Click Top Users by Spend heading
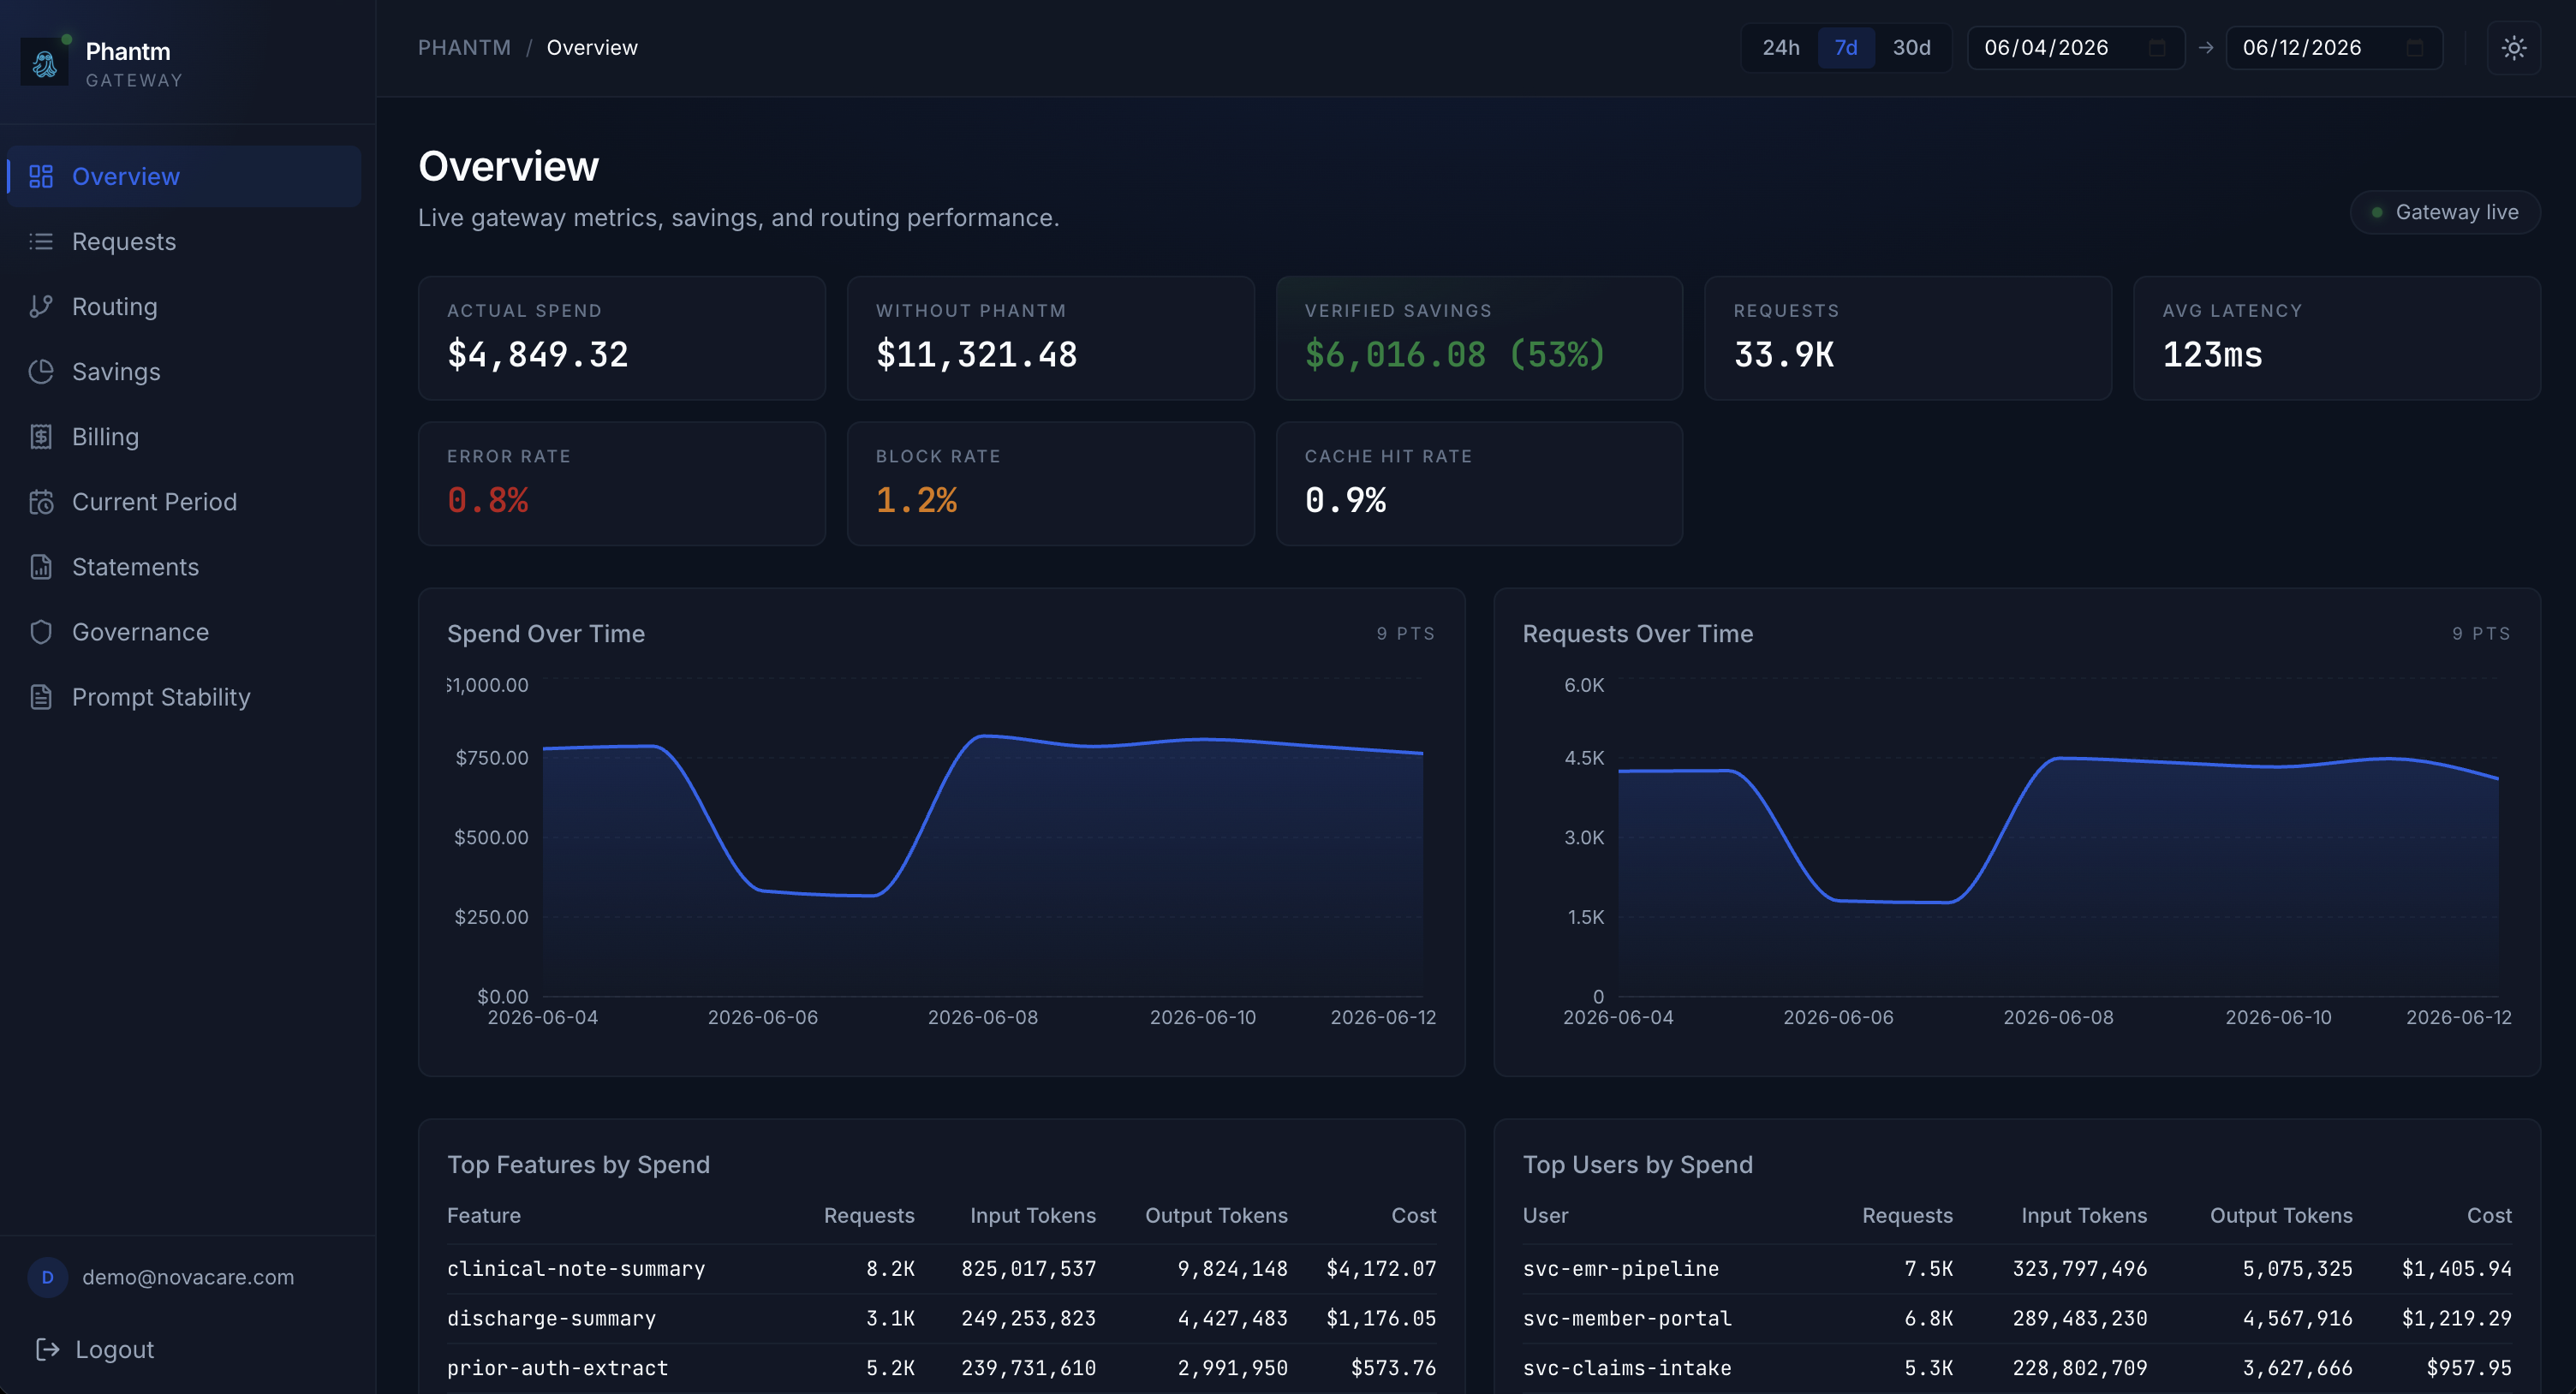 pyautogui.click(x=1637, y=1164)
